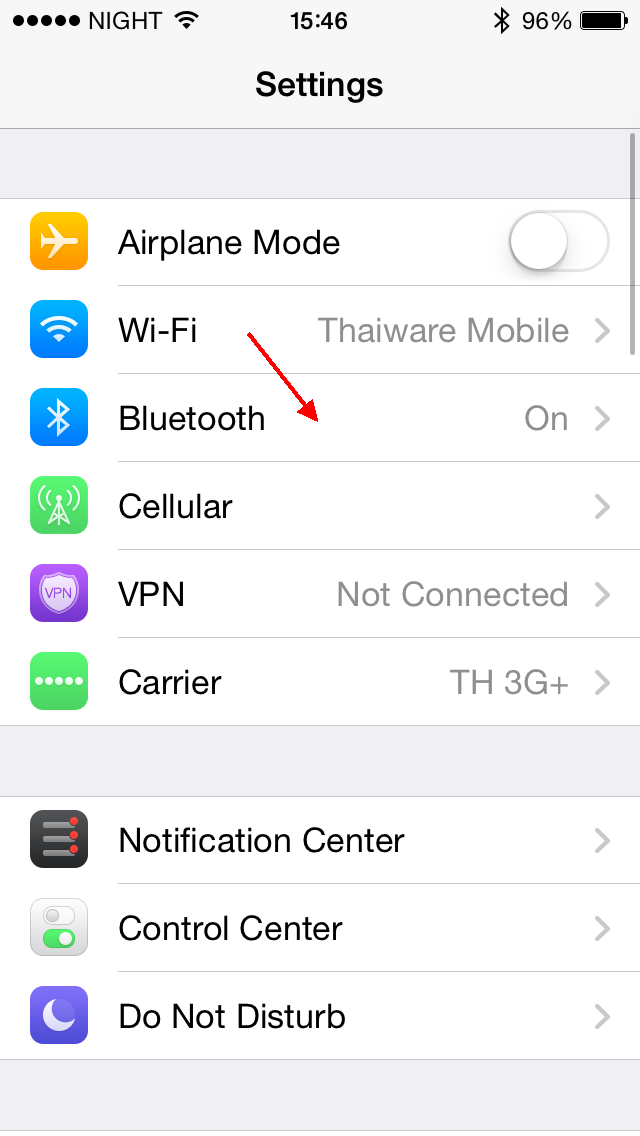
Task: Tap the Notification Center icon
Action: point(59,840)
